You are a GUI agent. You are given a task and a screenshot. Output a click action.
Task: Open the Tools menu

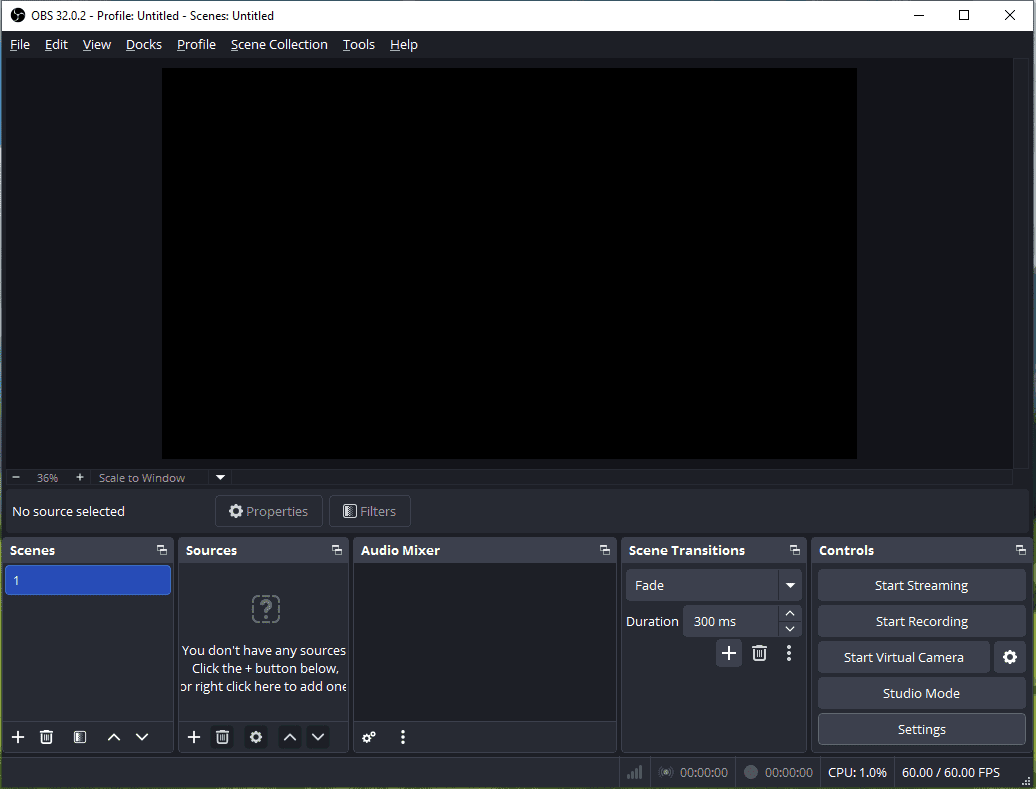click(358, 44)
